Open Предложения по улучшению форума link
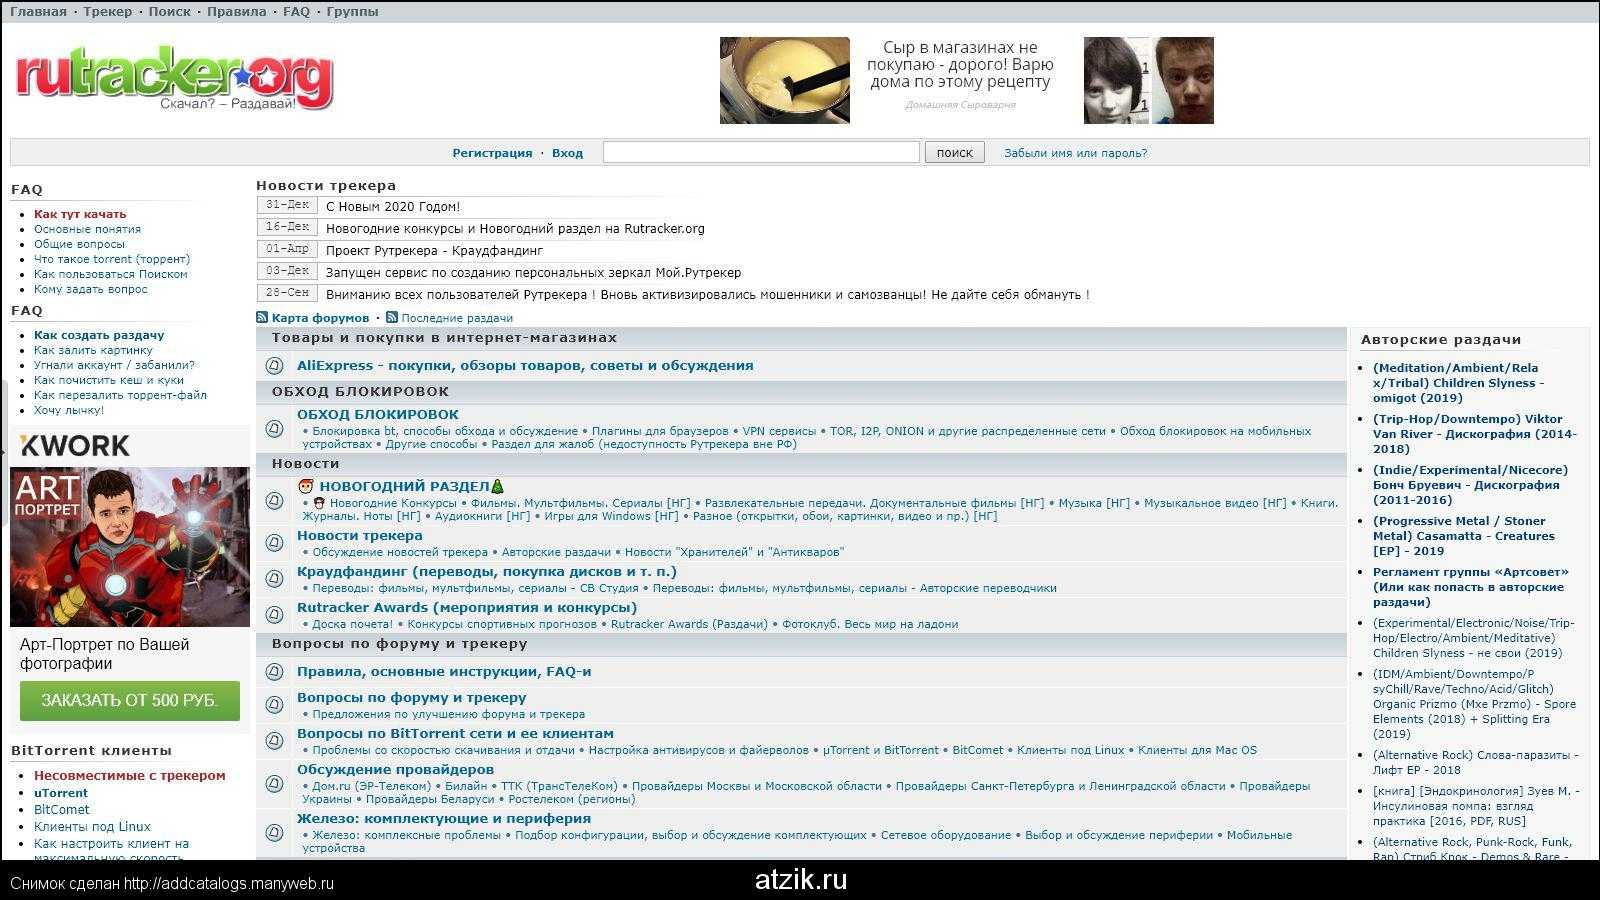Viewport: 1600px width, 900px height. (x=449, y=714)
